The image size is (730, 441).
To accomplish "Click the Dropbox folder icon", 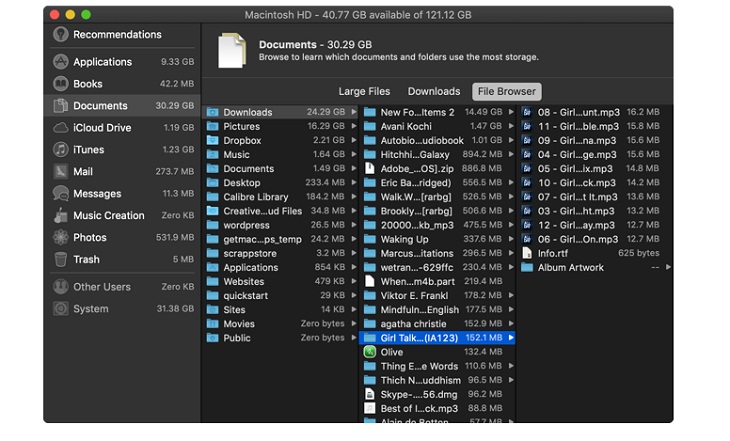I will tap(213, 140).
